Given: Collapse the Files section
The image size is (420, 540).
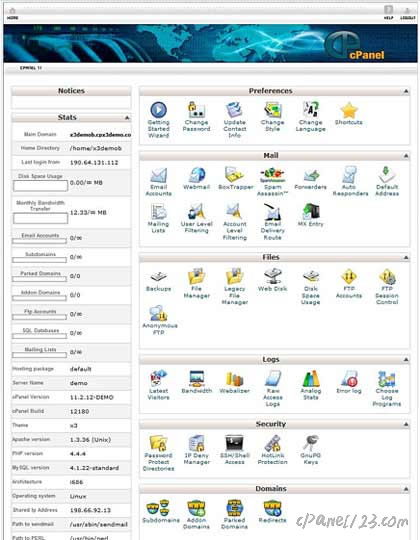Looking at the screenshot, I should [406, 258].
